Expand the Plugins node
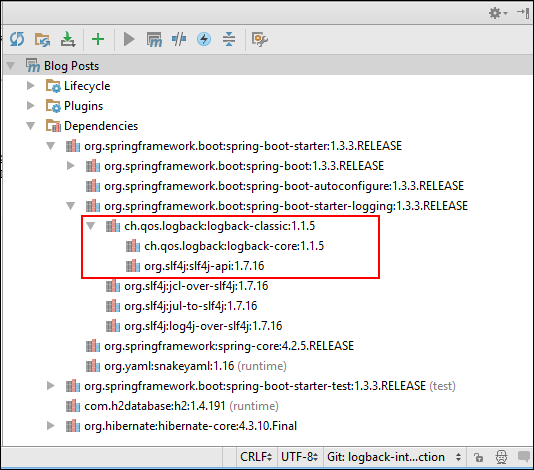The height and width of the screenshot is (470, 534). pos(31,106)
